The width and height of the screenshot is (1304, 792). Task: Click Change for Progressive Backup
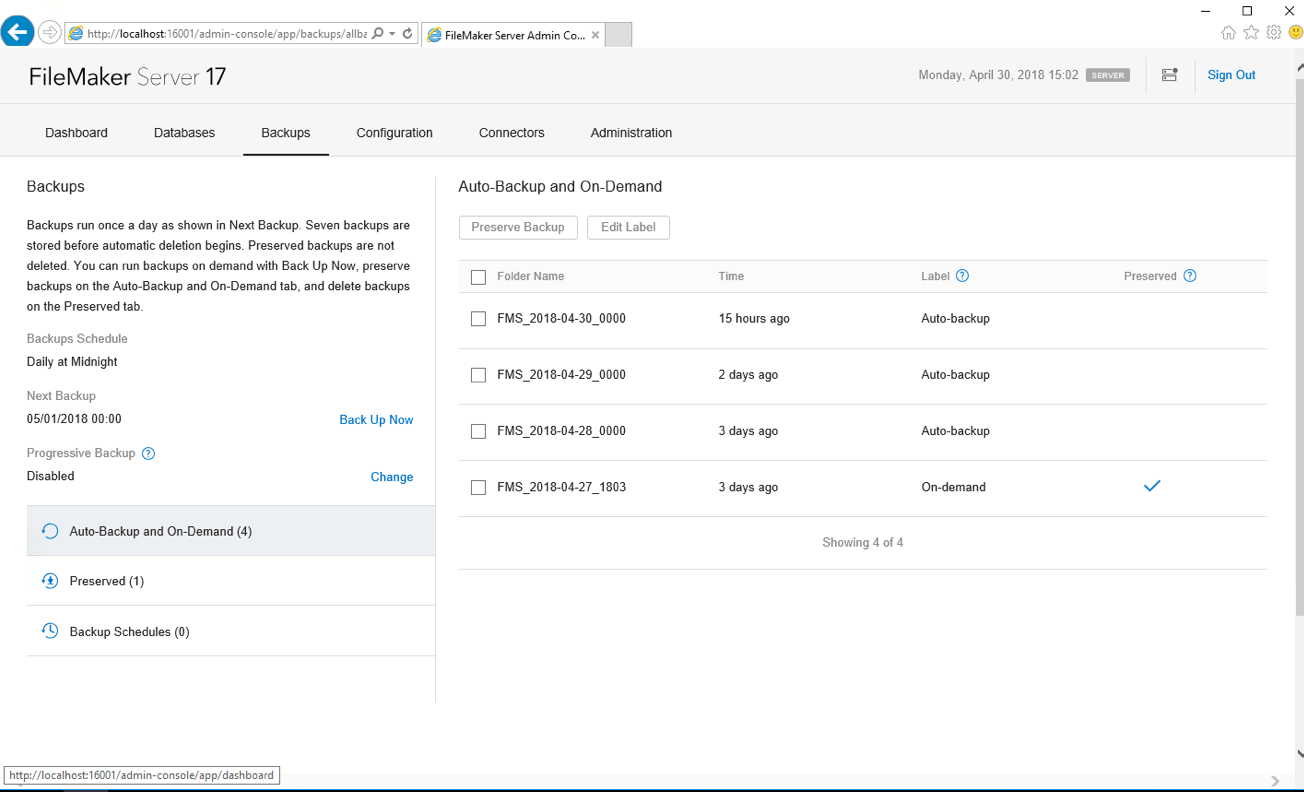click(392, 477)
